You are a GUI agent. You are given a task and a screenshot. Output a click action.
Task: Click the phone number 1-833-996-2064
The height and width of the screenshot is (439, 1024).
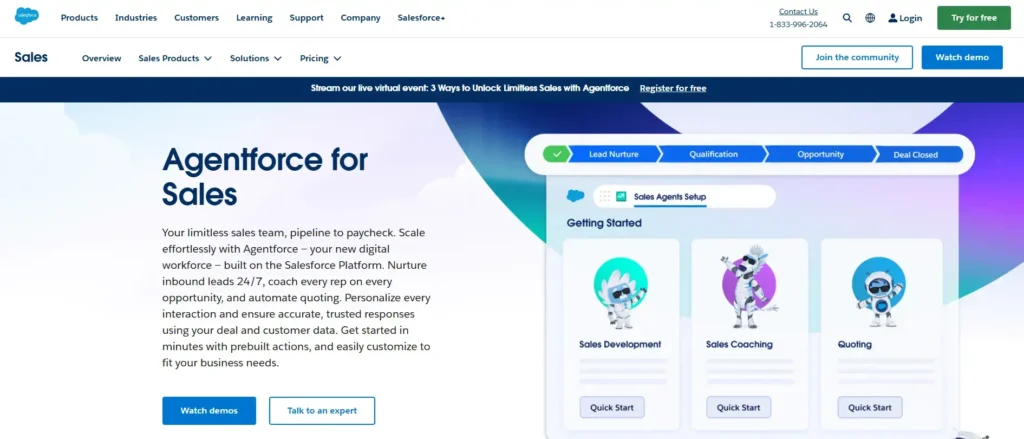798,25
